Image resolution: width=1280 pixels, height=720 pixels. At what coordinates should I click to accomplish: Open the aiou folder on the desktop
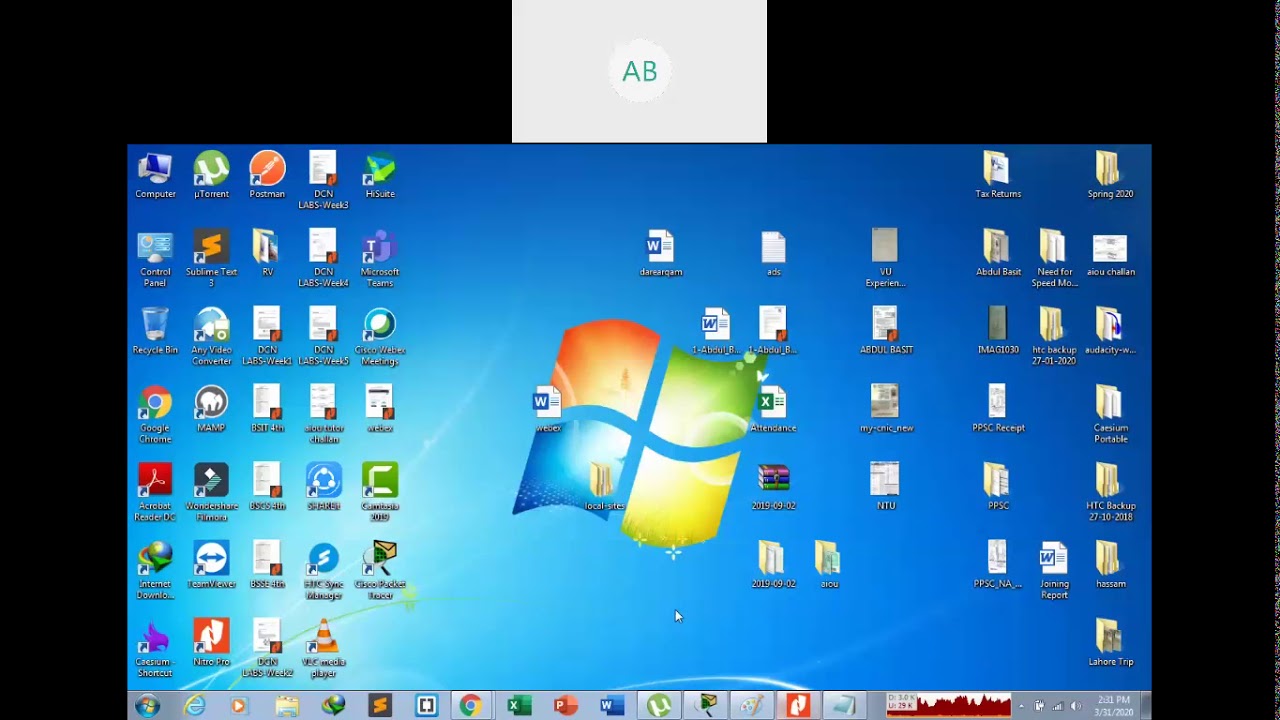[x=829, y=565]
